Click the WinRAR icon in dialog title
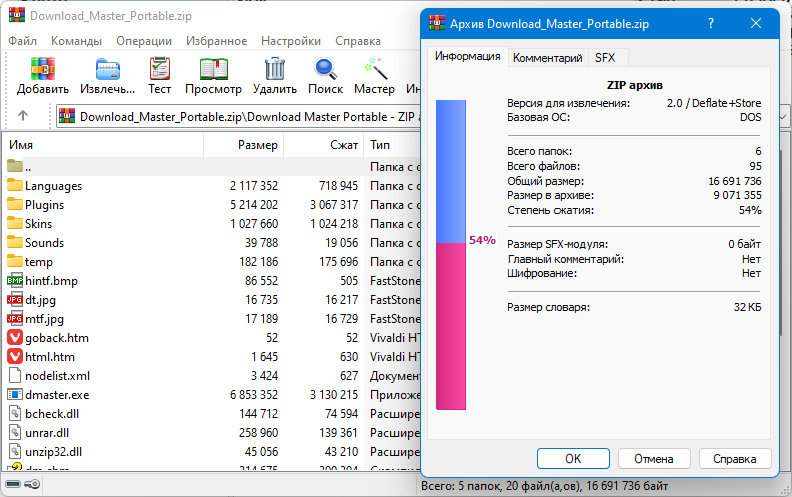Image resolution: width=792 pixels, height=497 pixels. (x=437, y=23)
